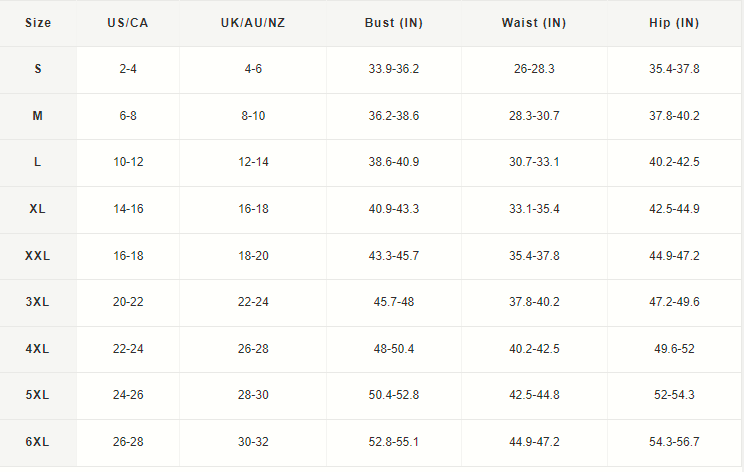Select the Bust (IN) header cell
This screenshot has width=744, height=472.
tap(393, 23)
